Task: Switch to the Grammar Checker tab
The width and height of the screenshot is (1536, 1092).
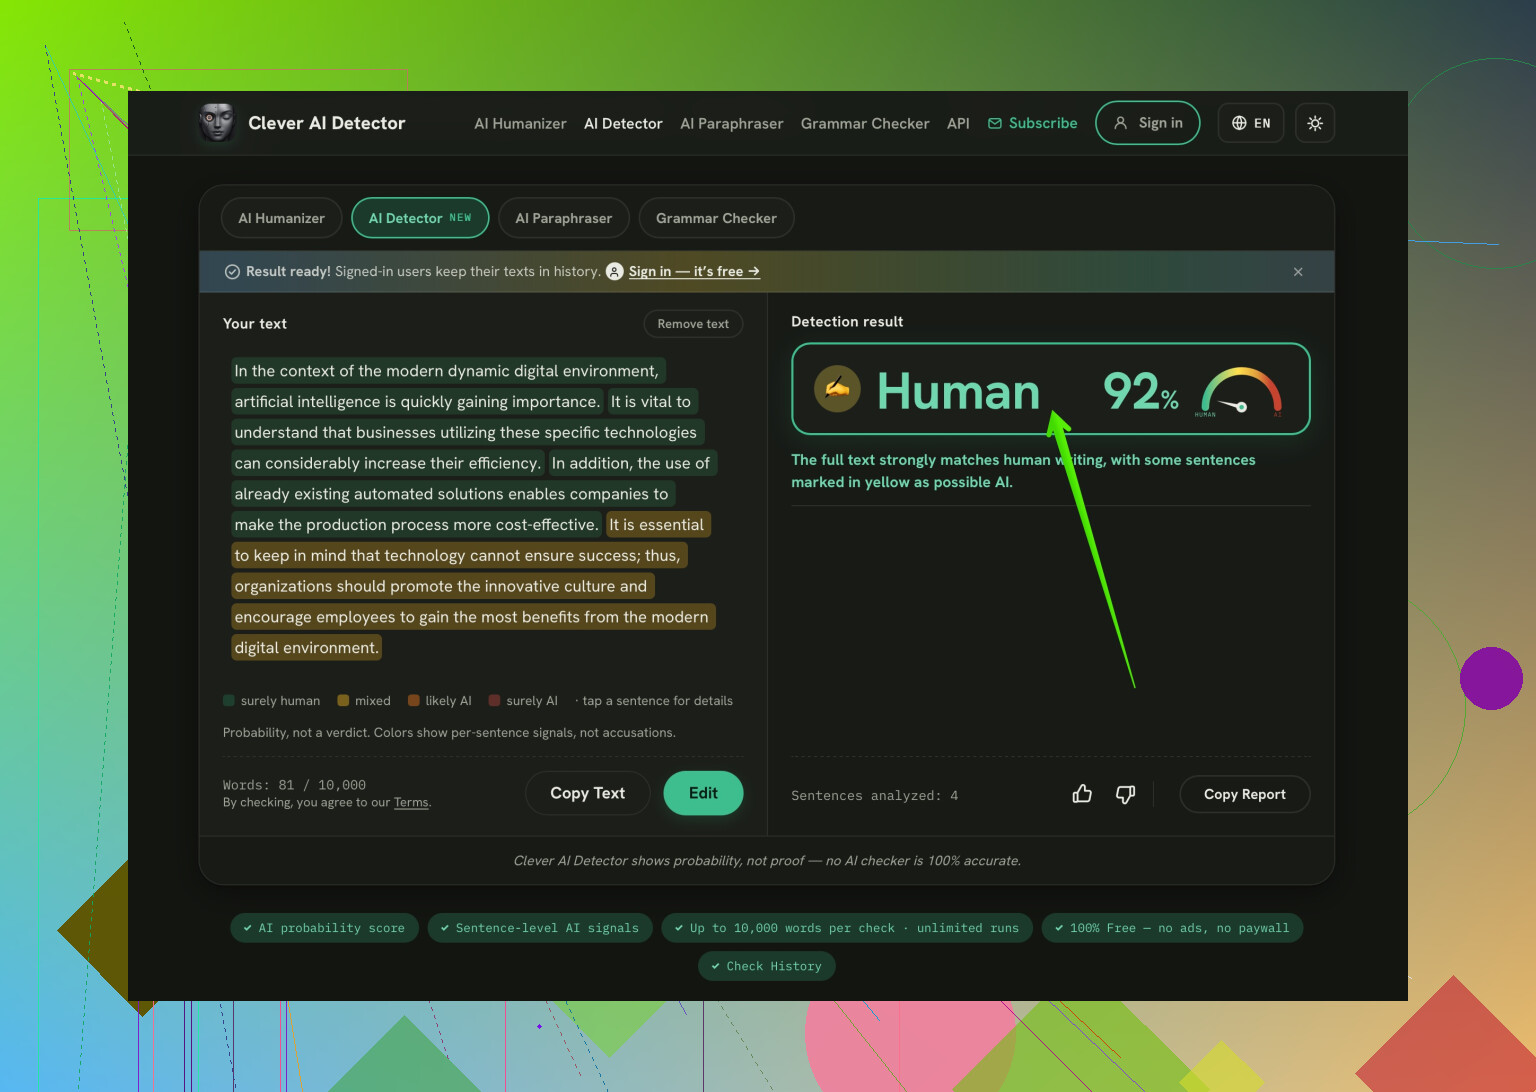Action: point(716,218)
